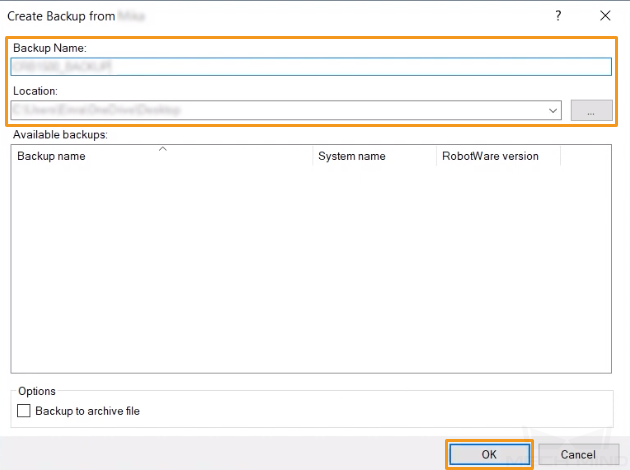630x470 pixels.
Task: Click the Available backups label
Action: click(60, 135)
